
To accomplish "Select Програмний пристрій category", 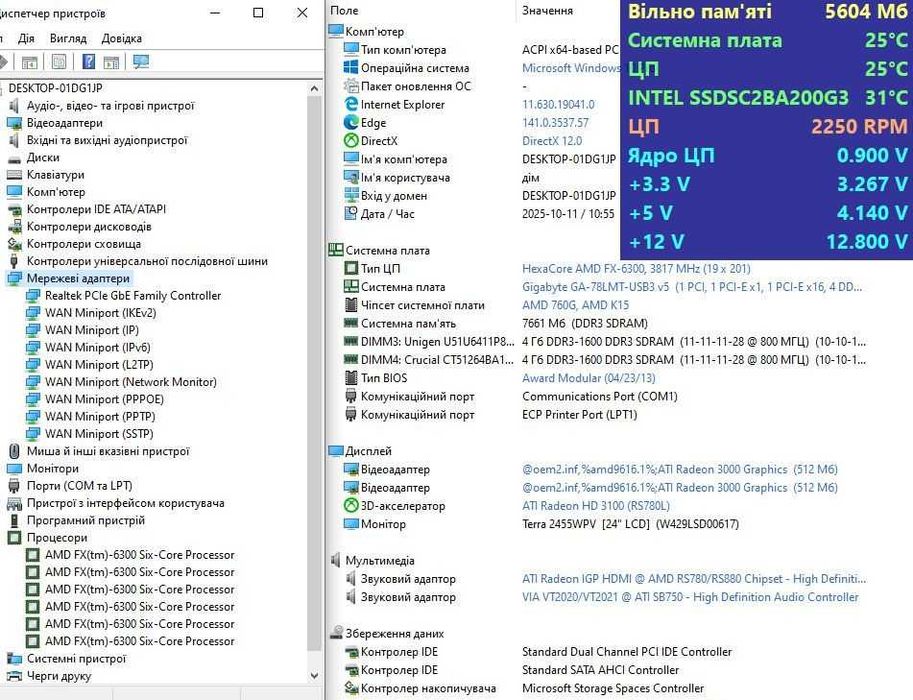I will pos(86,520).
